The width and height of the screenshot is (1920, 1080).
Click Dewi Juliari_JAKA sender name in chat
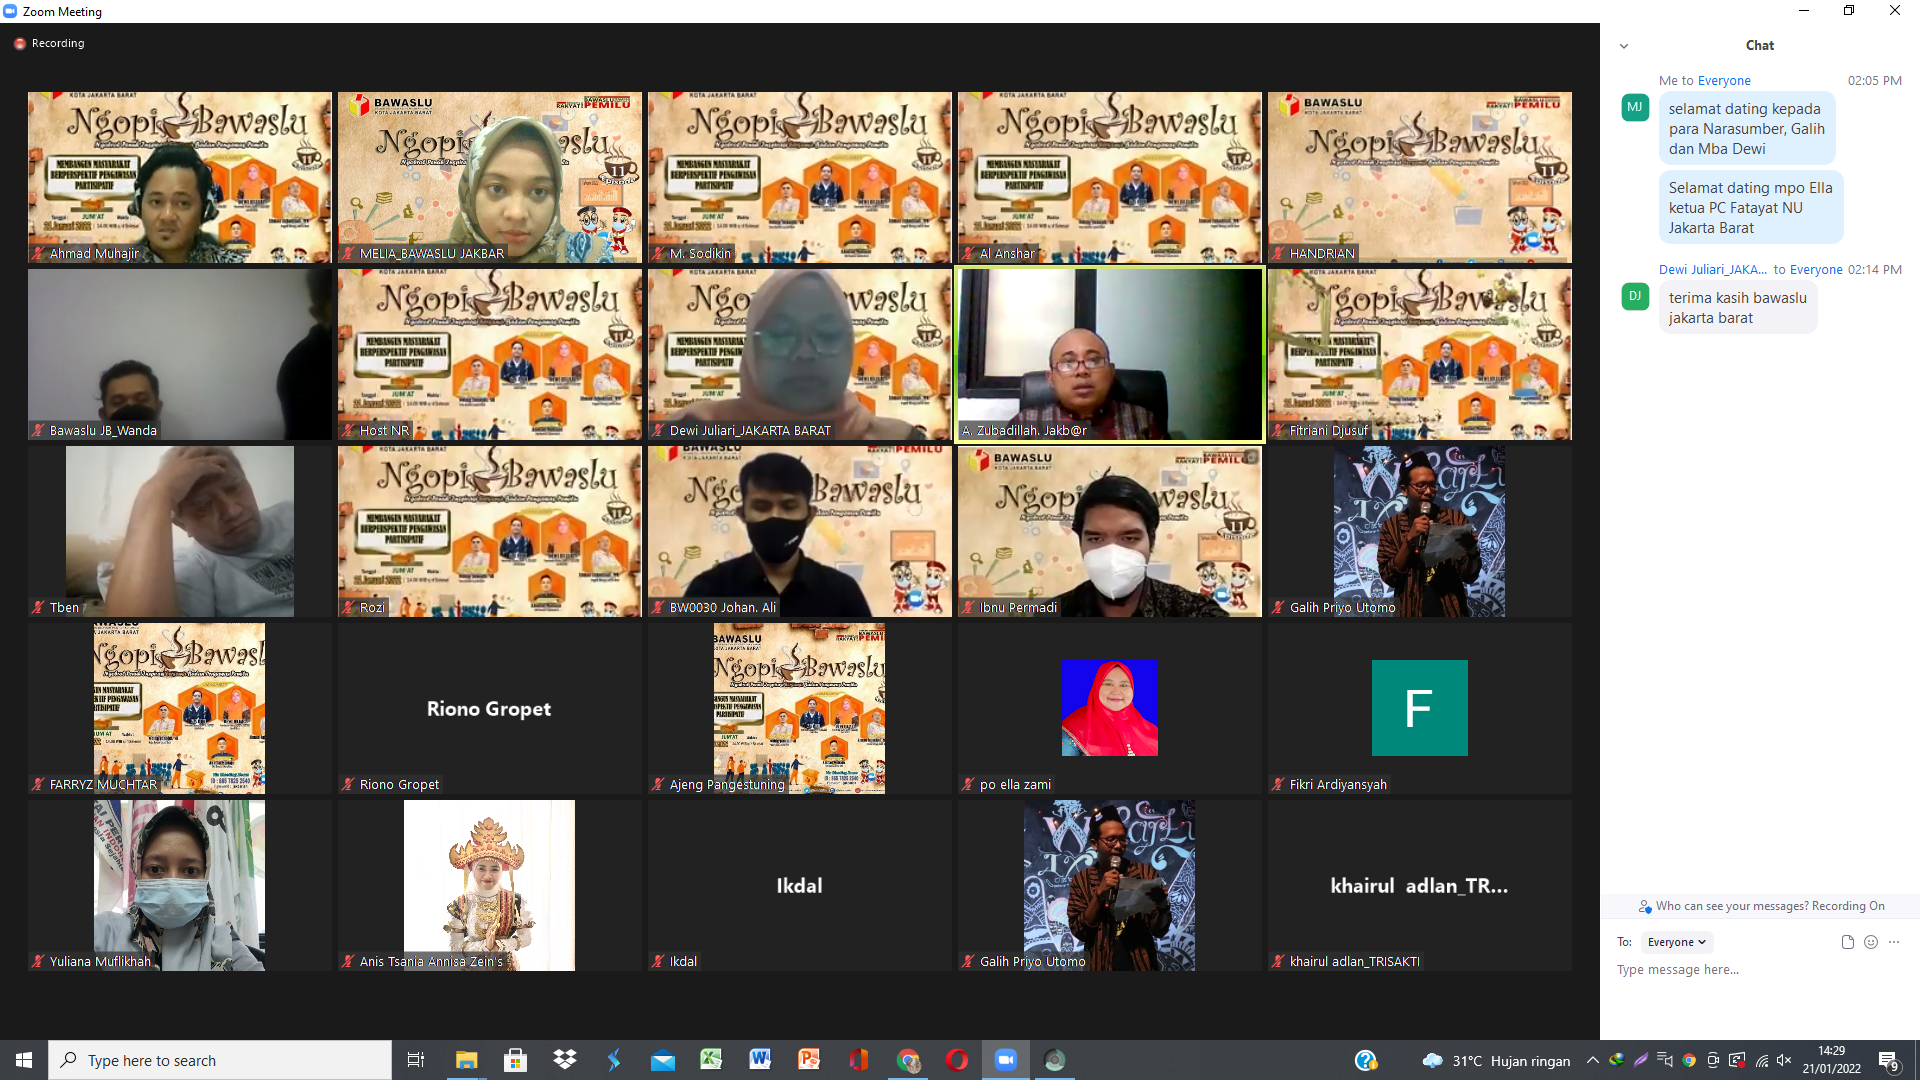coord(1712,270)
